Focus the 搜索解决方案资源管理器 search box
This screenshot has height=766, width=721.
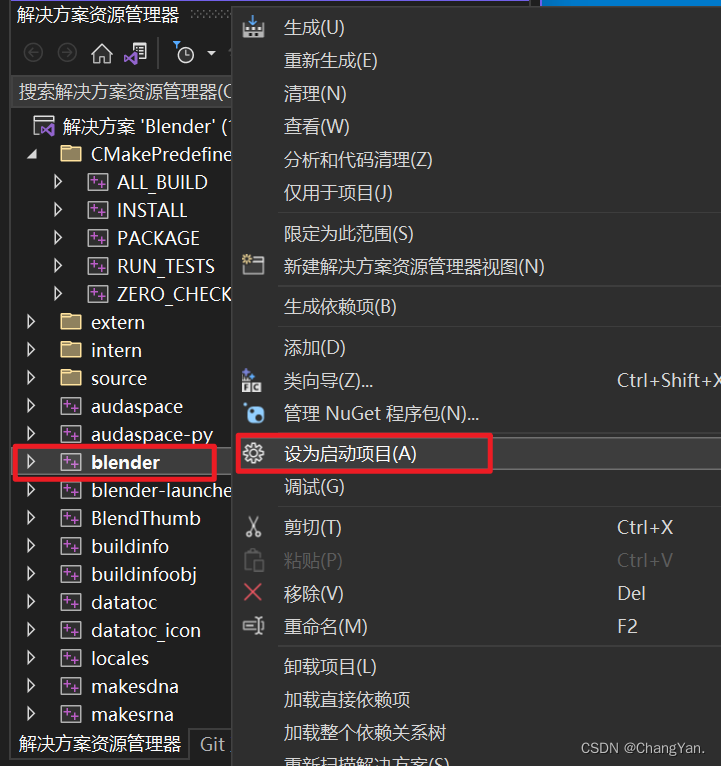[122, 91]
